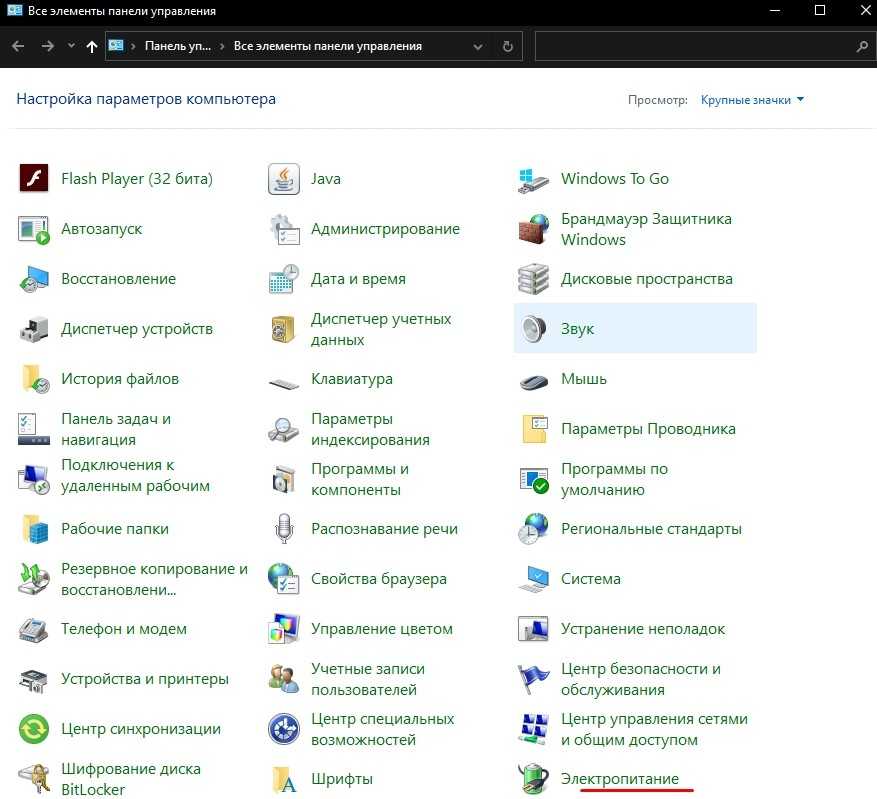Click the Центр синхронизации green icon

(x=34, y=729)
